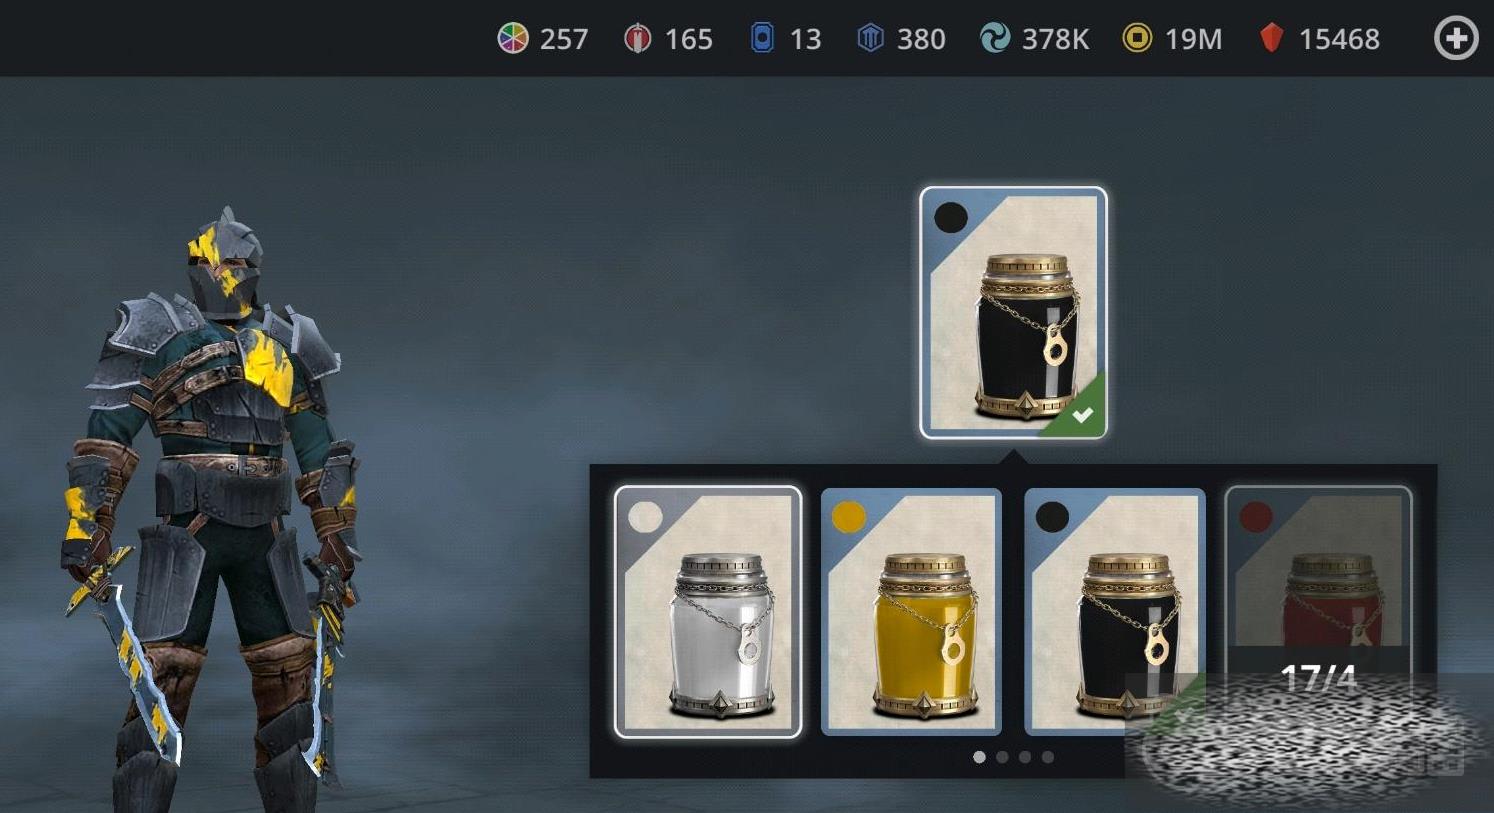Tap the rainbow color wheel currency icon
Image resolution: width=1494 pixels, height=813 pixels.
513,39
